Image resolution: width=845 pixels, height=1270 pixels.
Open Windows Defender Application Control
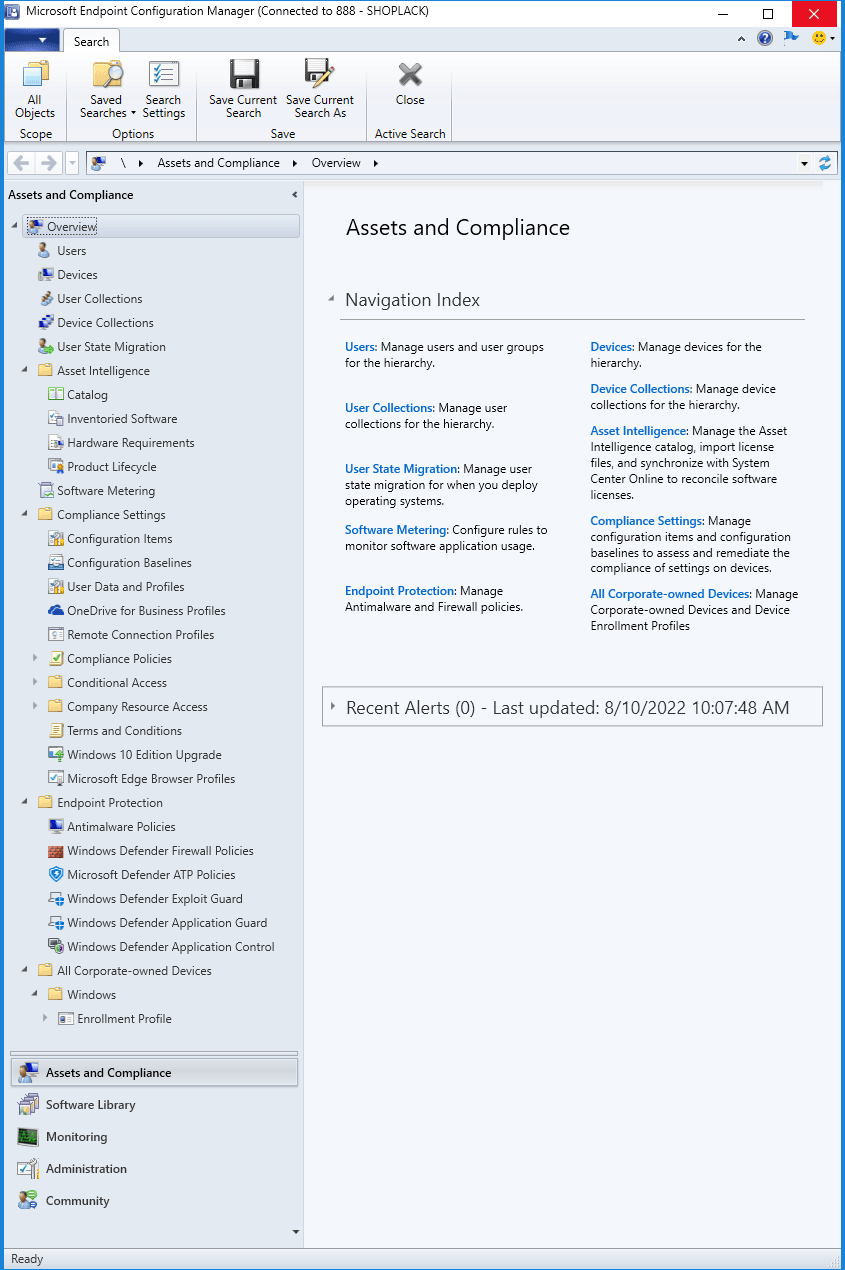[170, 947]
